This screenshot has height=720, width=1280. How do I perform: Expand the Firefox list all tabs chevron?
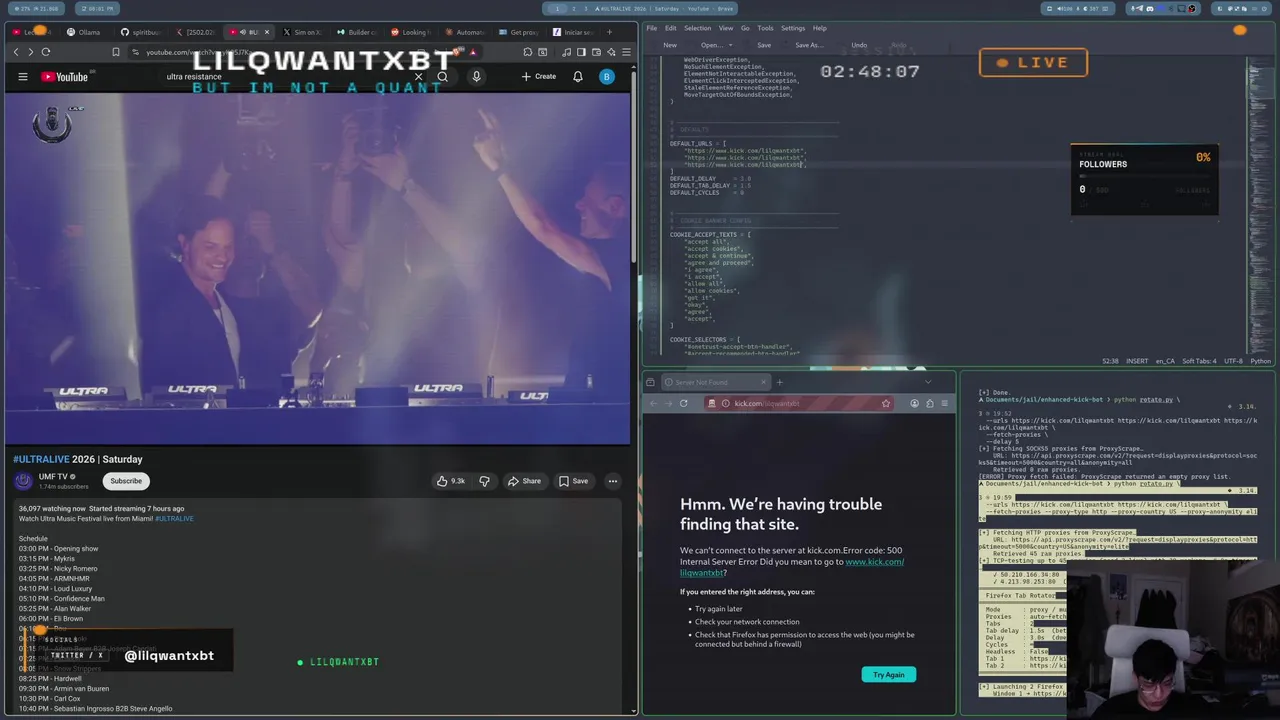pyautogui.click(x=927, y=382)
